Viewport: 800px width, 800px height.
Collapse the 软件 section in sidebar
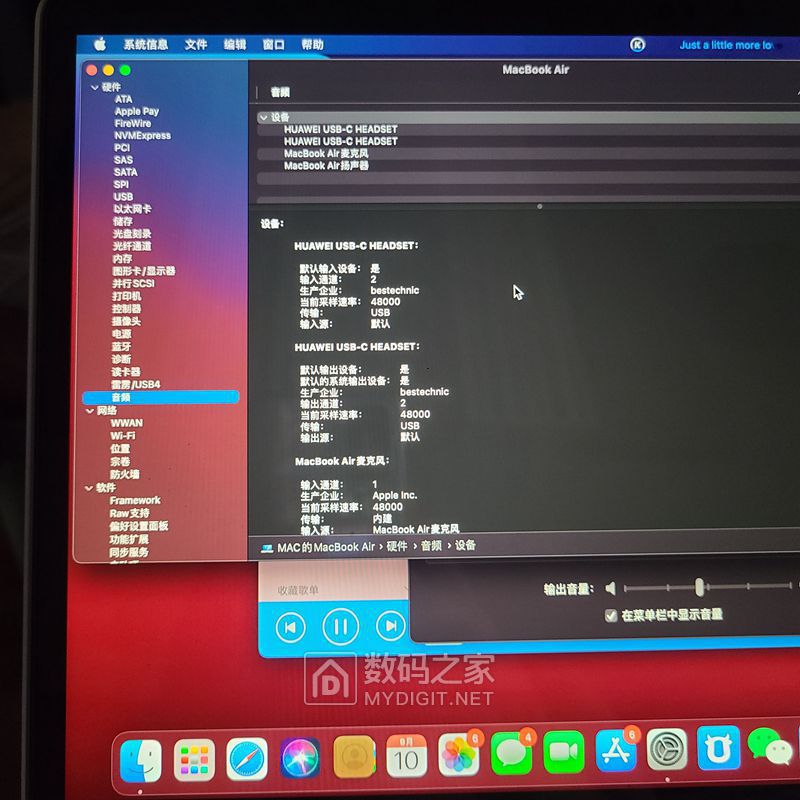point(89,488)
